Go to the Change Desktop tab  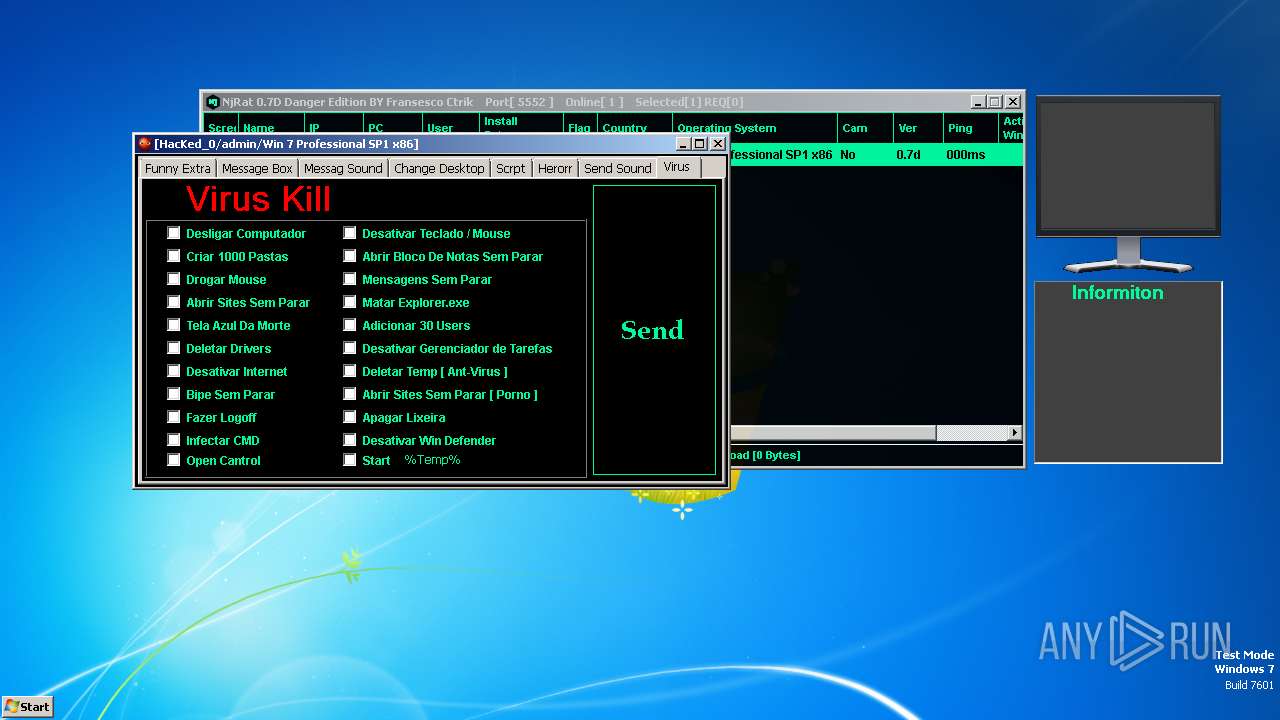439,168
